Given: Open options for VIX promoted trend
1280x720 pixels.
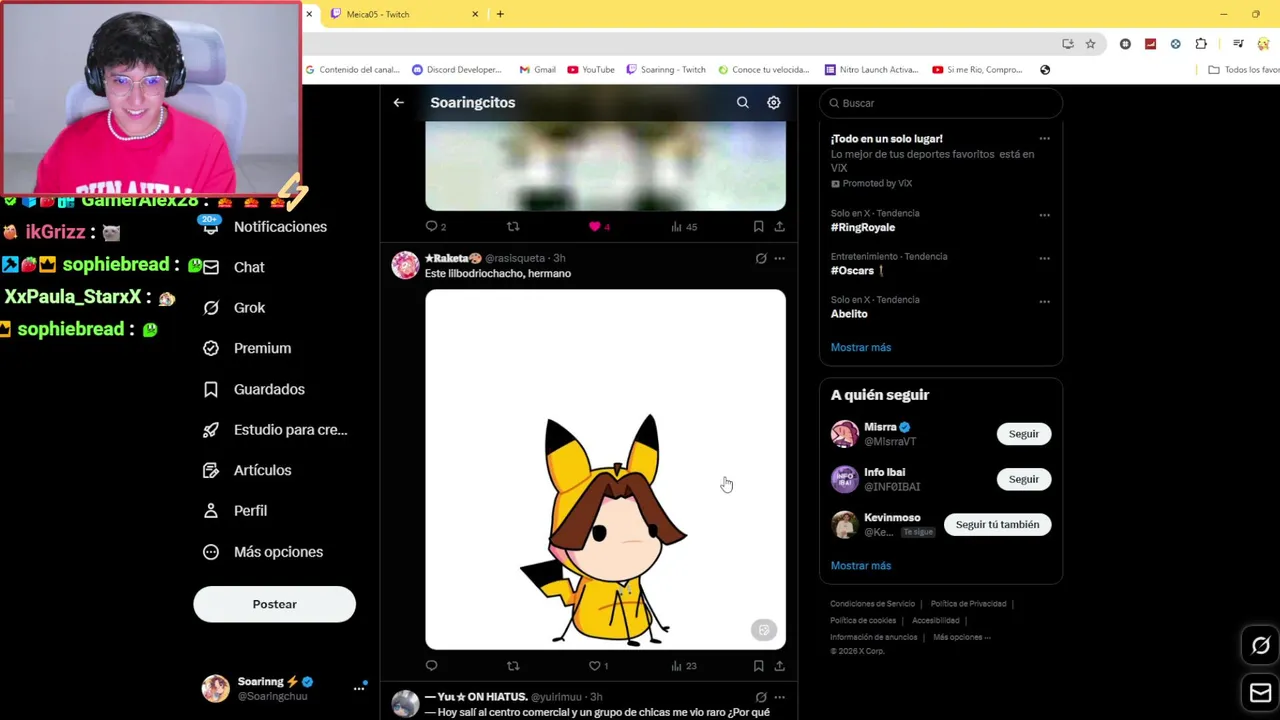Looking at the screenshot, I should click(1044, 139).
